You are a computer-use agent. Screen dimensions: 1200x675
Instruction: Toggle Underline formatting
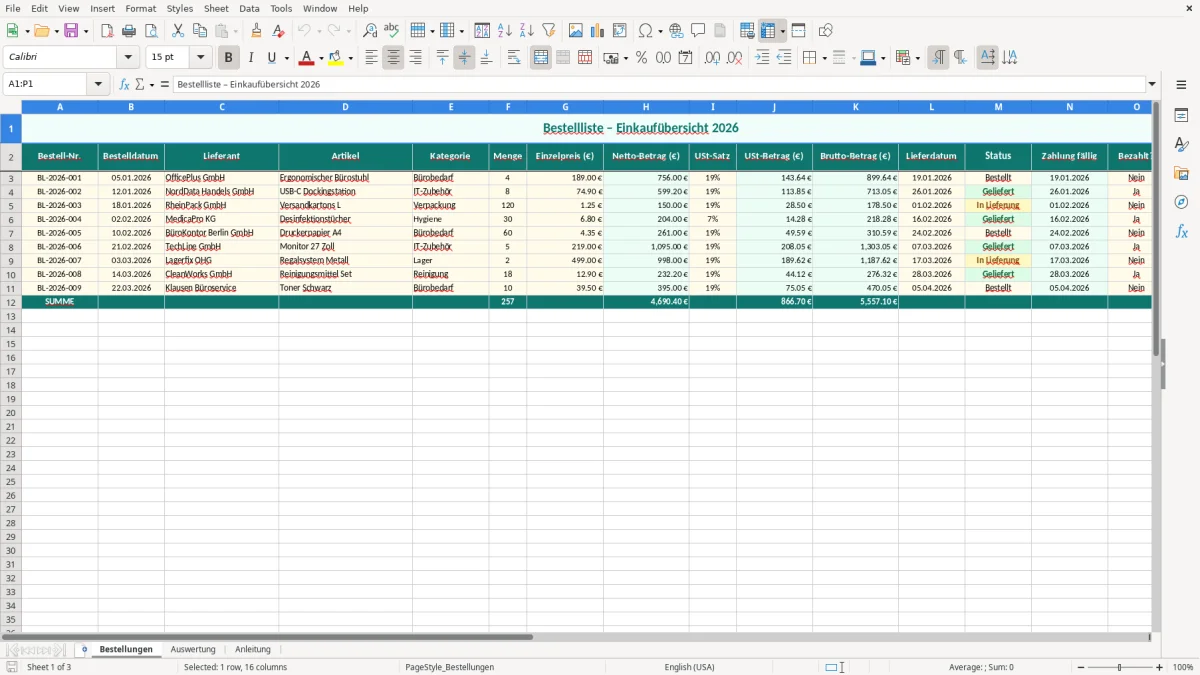272,58
